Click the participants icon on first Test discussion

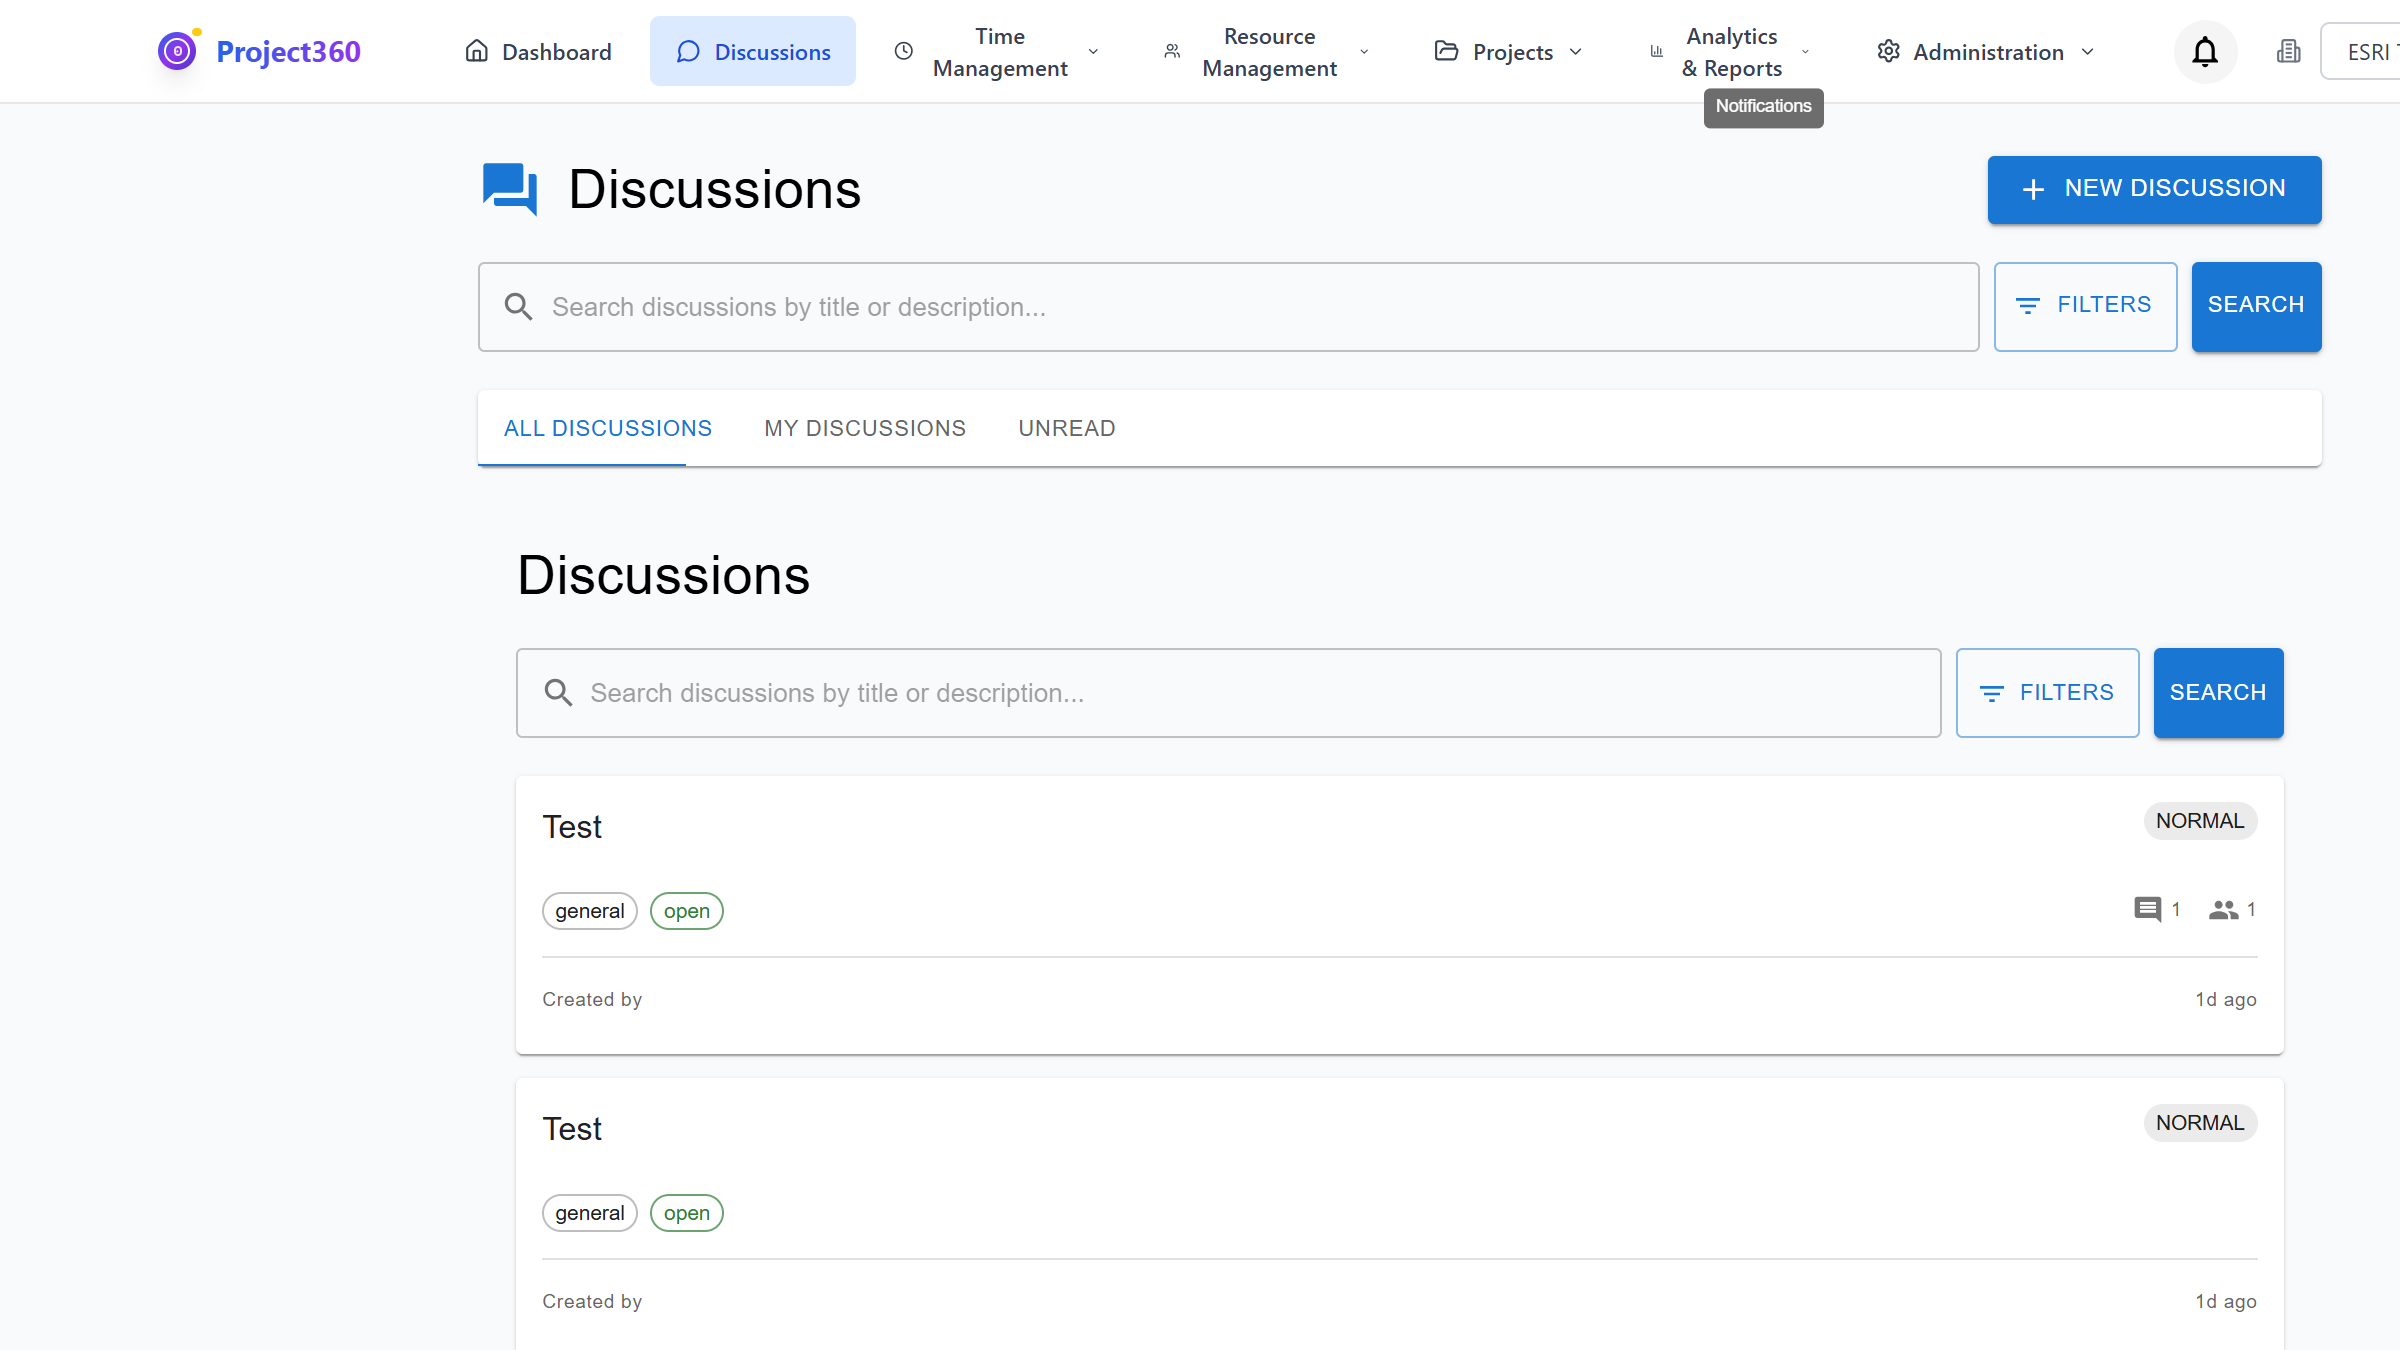pyautogui.click(x=2222, y=910)
